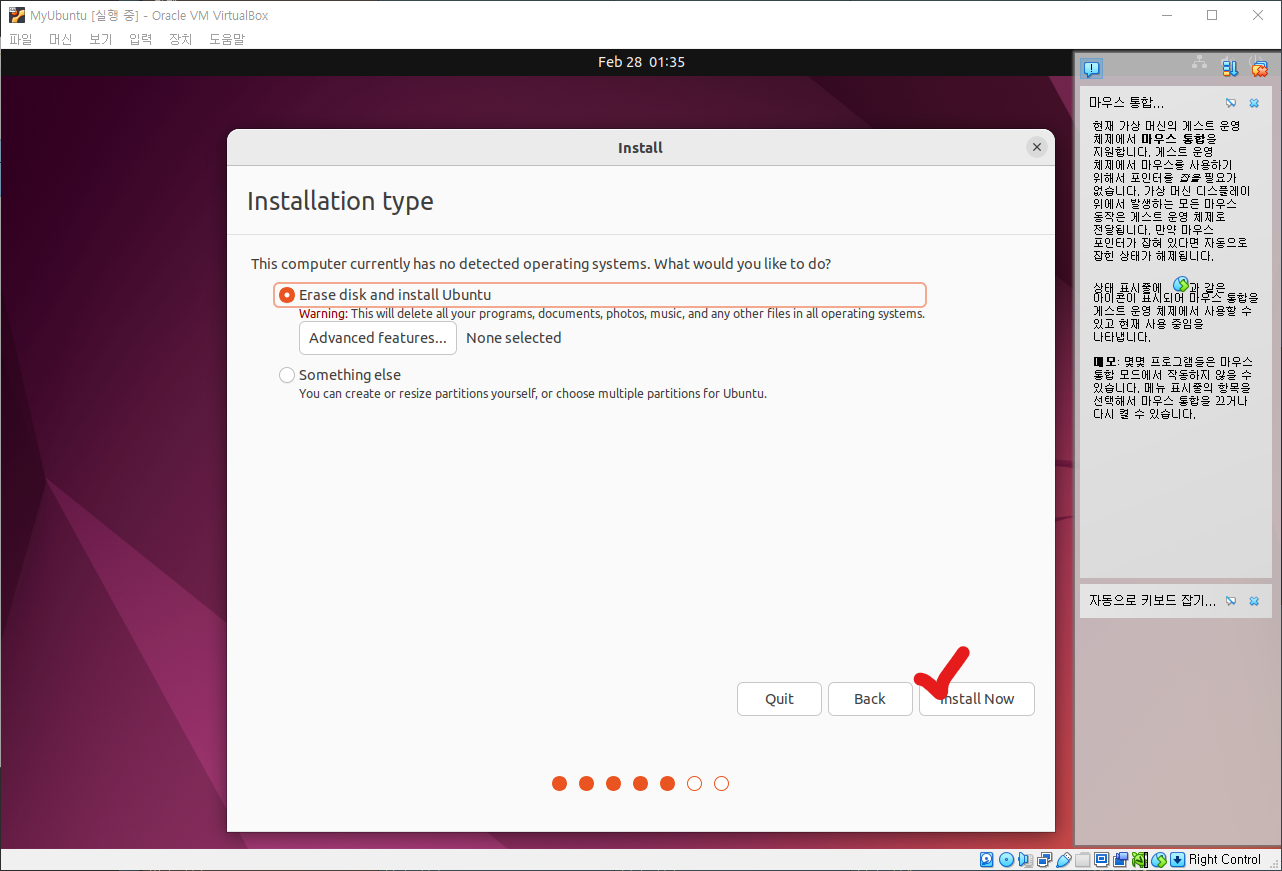Click the mouse integration status icon
The height and width of the screenshot is (871, 1282).
point(1159,860)
